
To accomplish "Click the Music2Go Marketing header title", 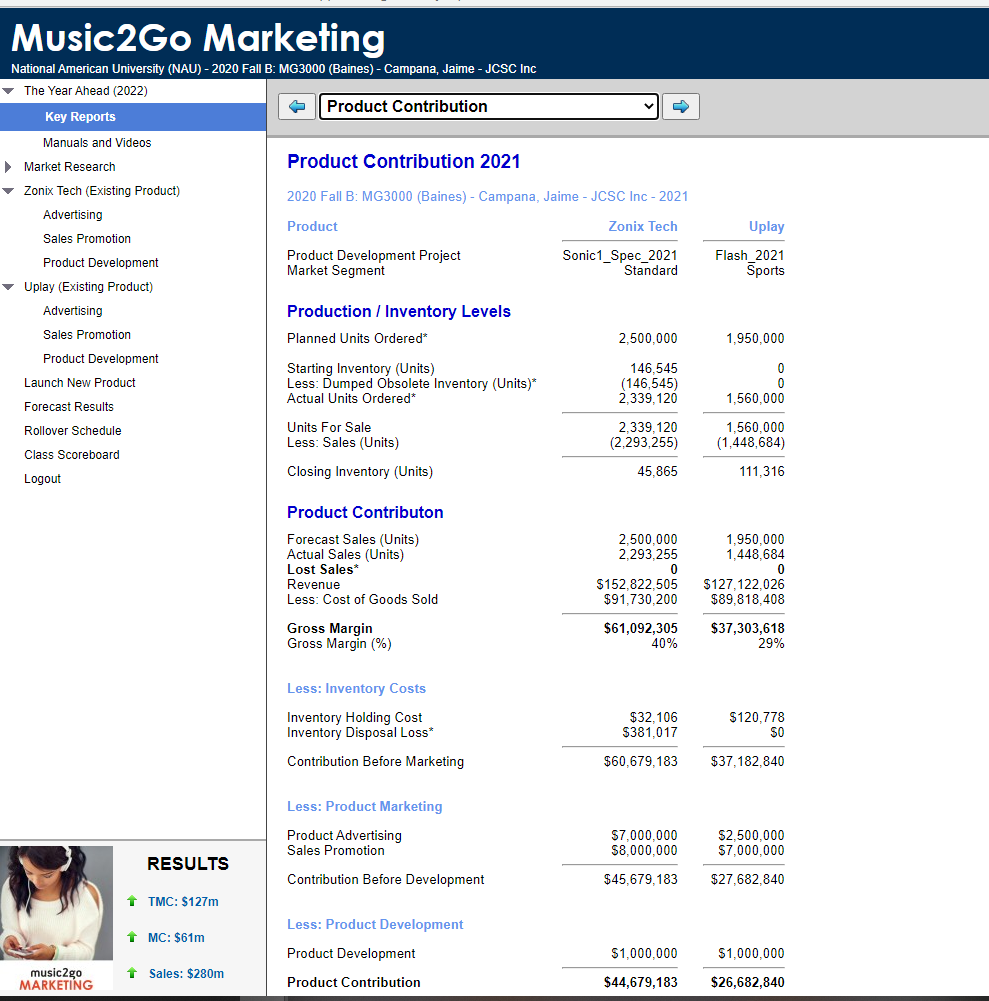I will click(198, 38).
